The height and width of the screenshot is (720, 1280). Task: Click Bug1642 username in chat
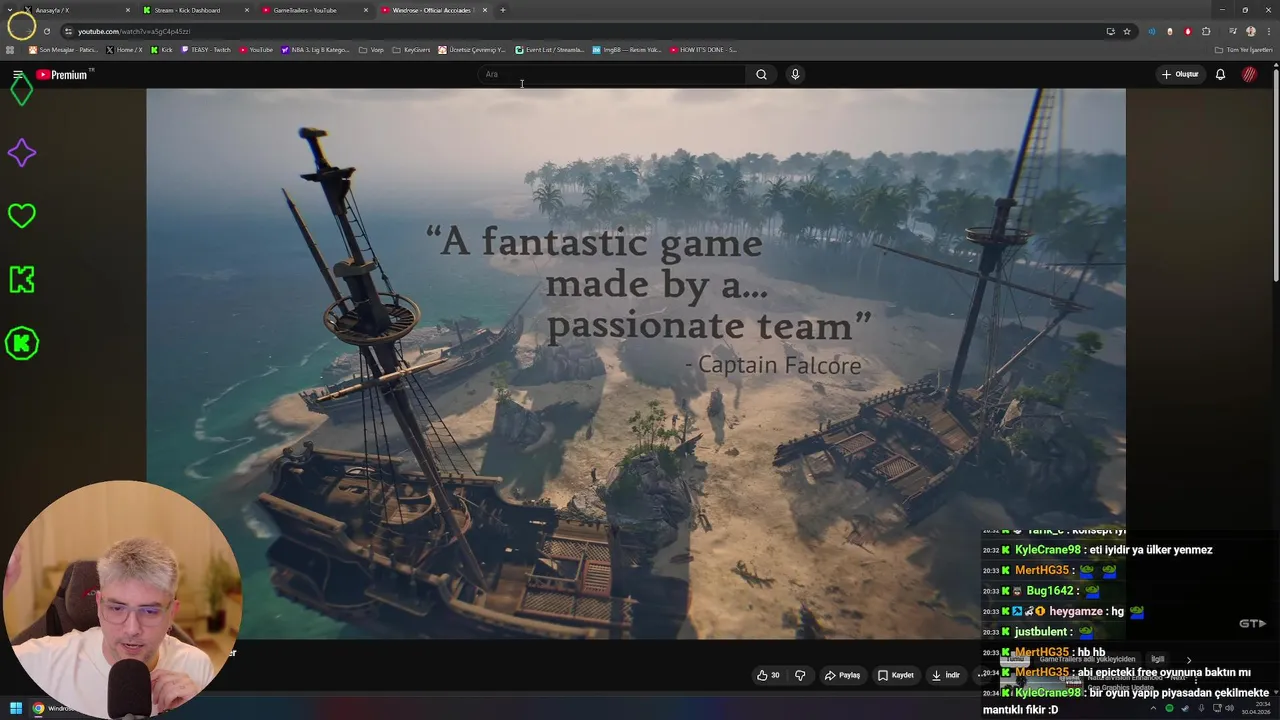pos(1050,591)
